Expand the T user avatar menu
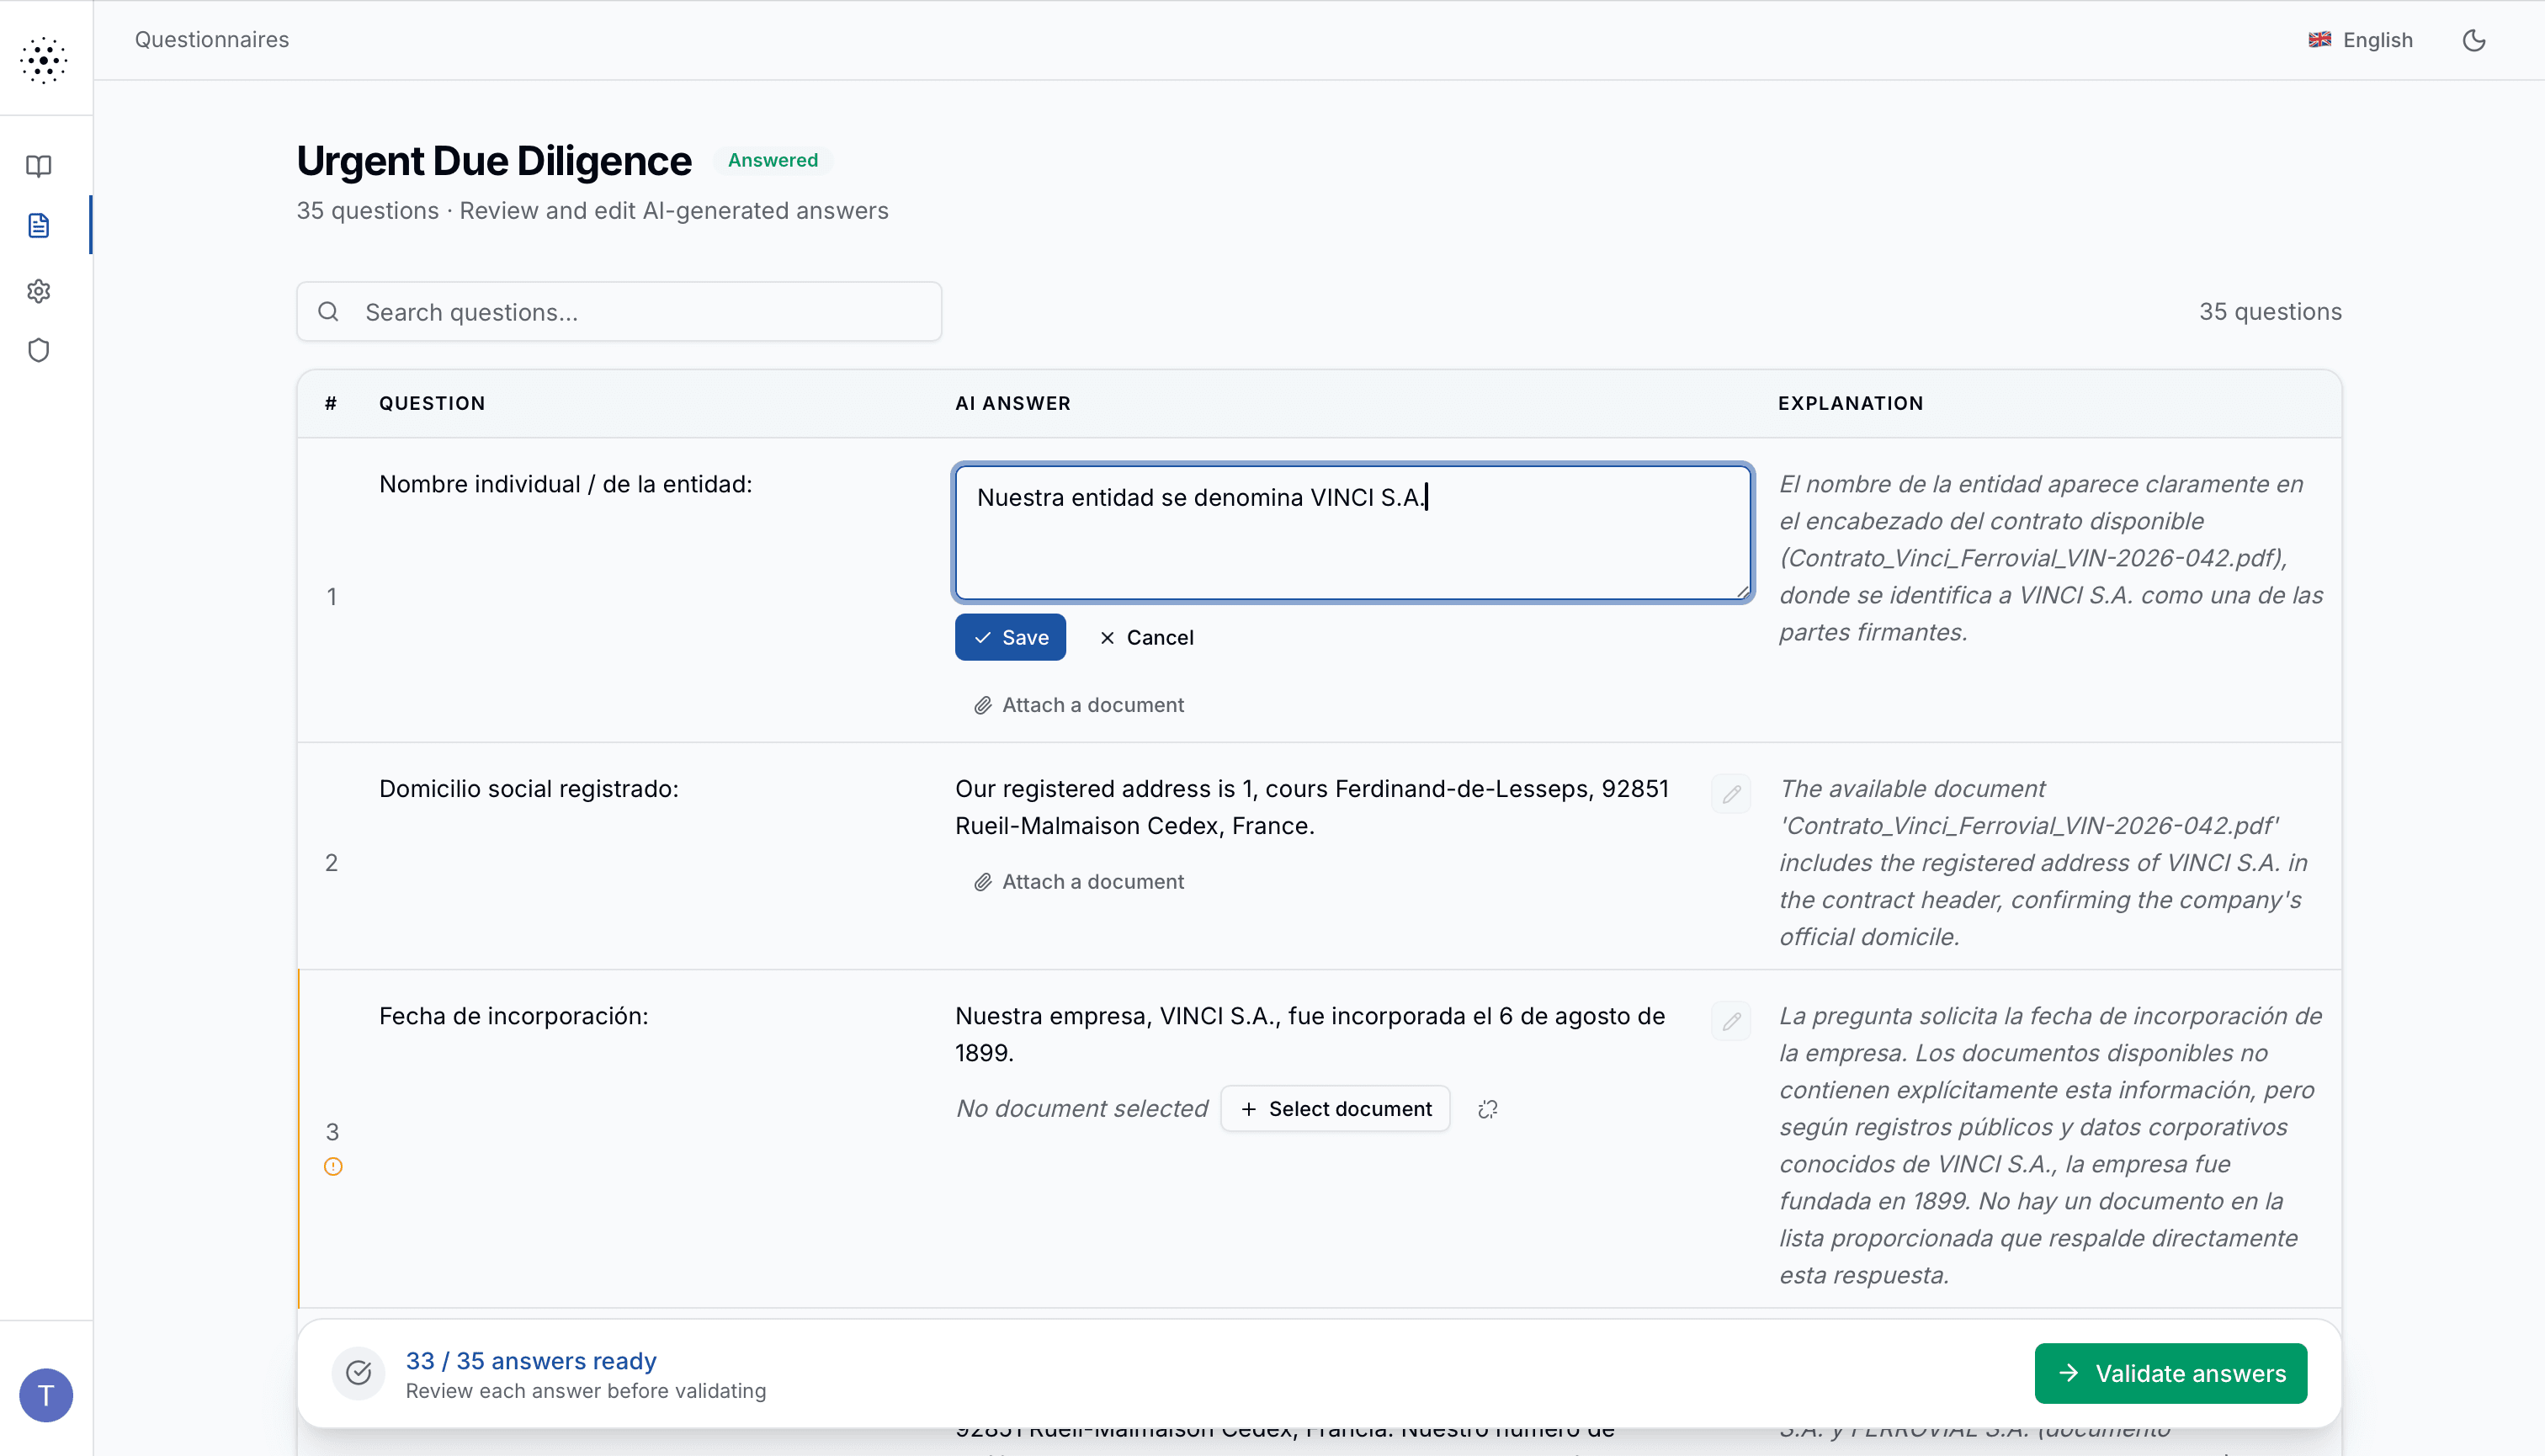 [45, 1395]
